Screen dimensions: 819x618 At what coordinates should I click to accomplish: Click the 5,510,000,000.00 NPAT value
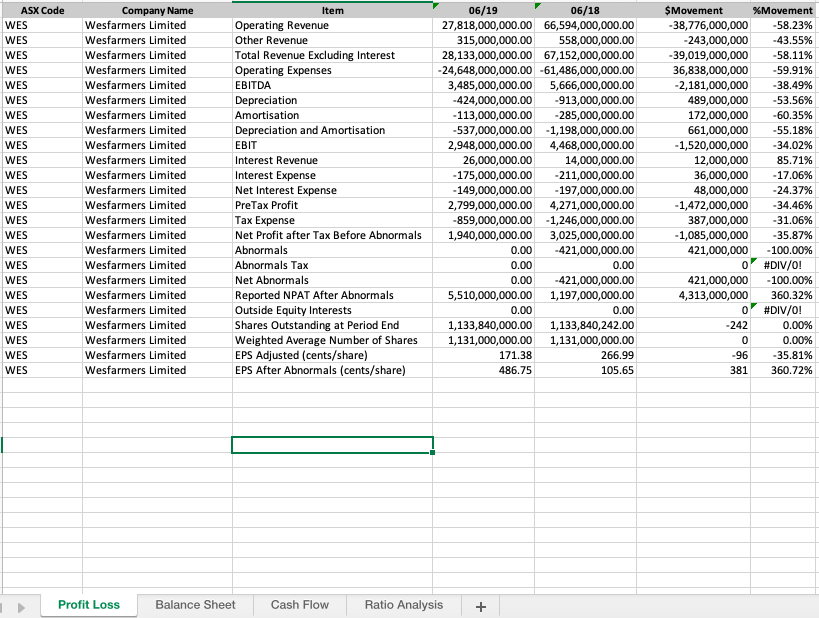tap(483, 296)
